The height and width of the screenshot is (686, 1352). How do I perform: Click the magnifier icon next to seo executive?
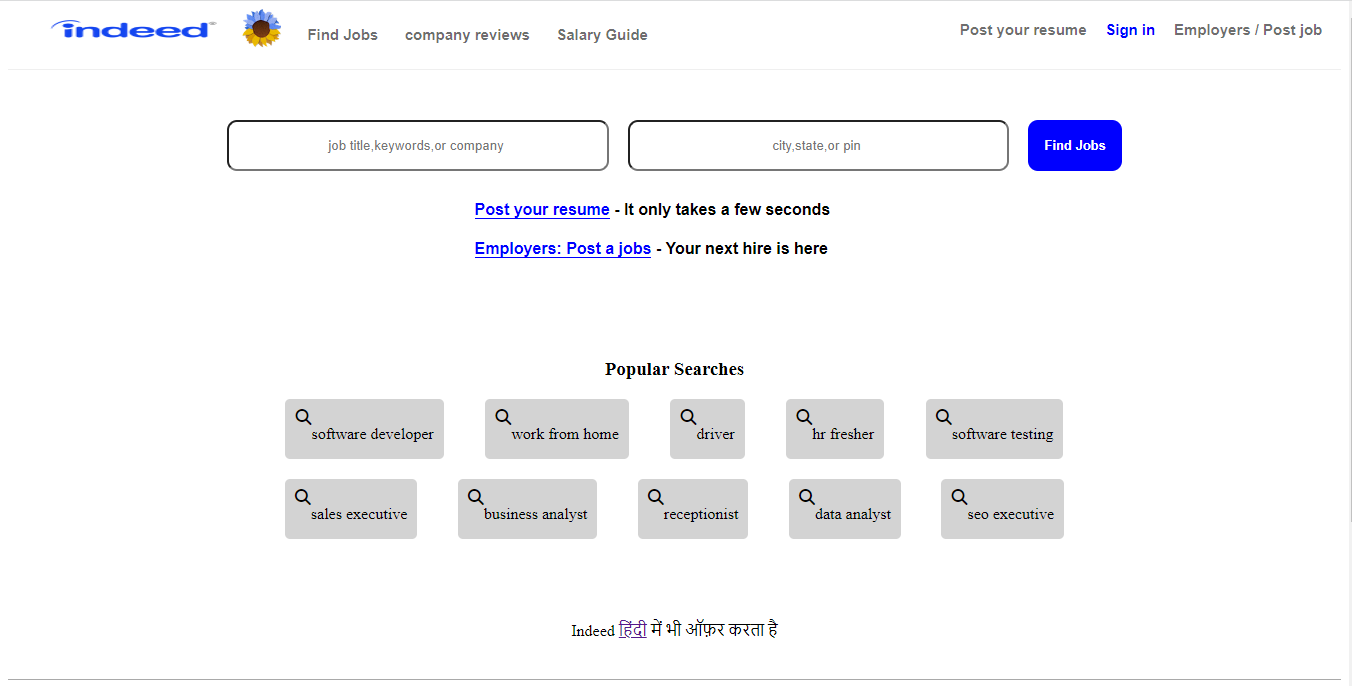959,495
